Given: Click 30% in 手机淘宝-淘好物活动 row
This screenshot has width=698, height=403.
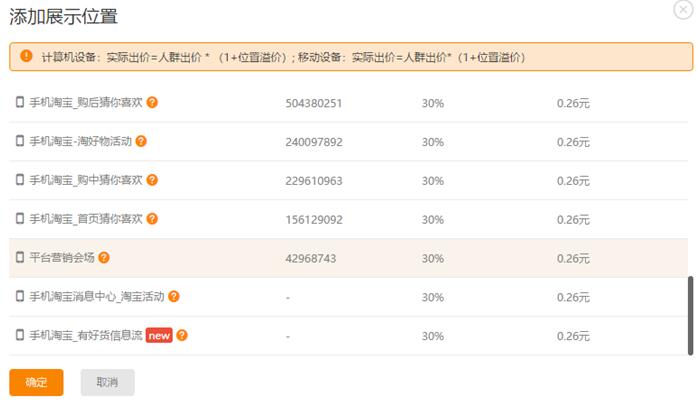Looking at the screenshot, I should point(433,142).
